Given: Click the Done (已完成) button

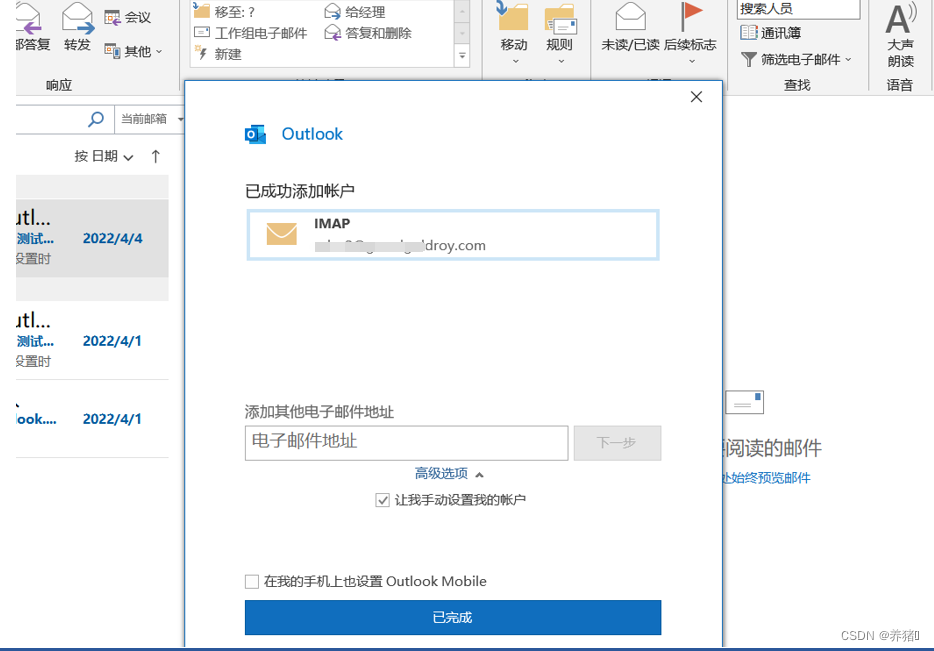Looking at the screenshot, I should pos(453,618).
